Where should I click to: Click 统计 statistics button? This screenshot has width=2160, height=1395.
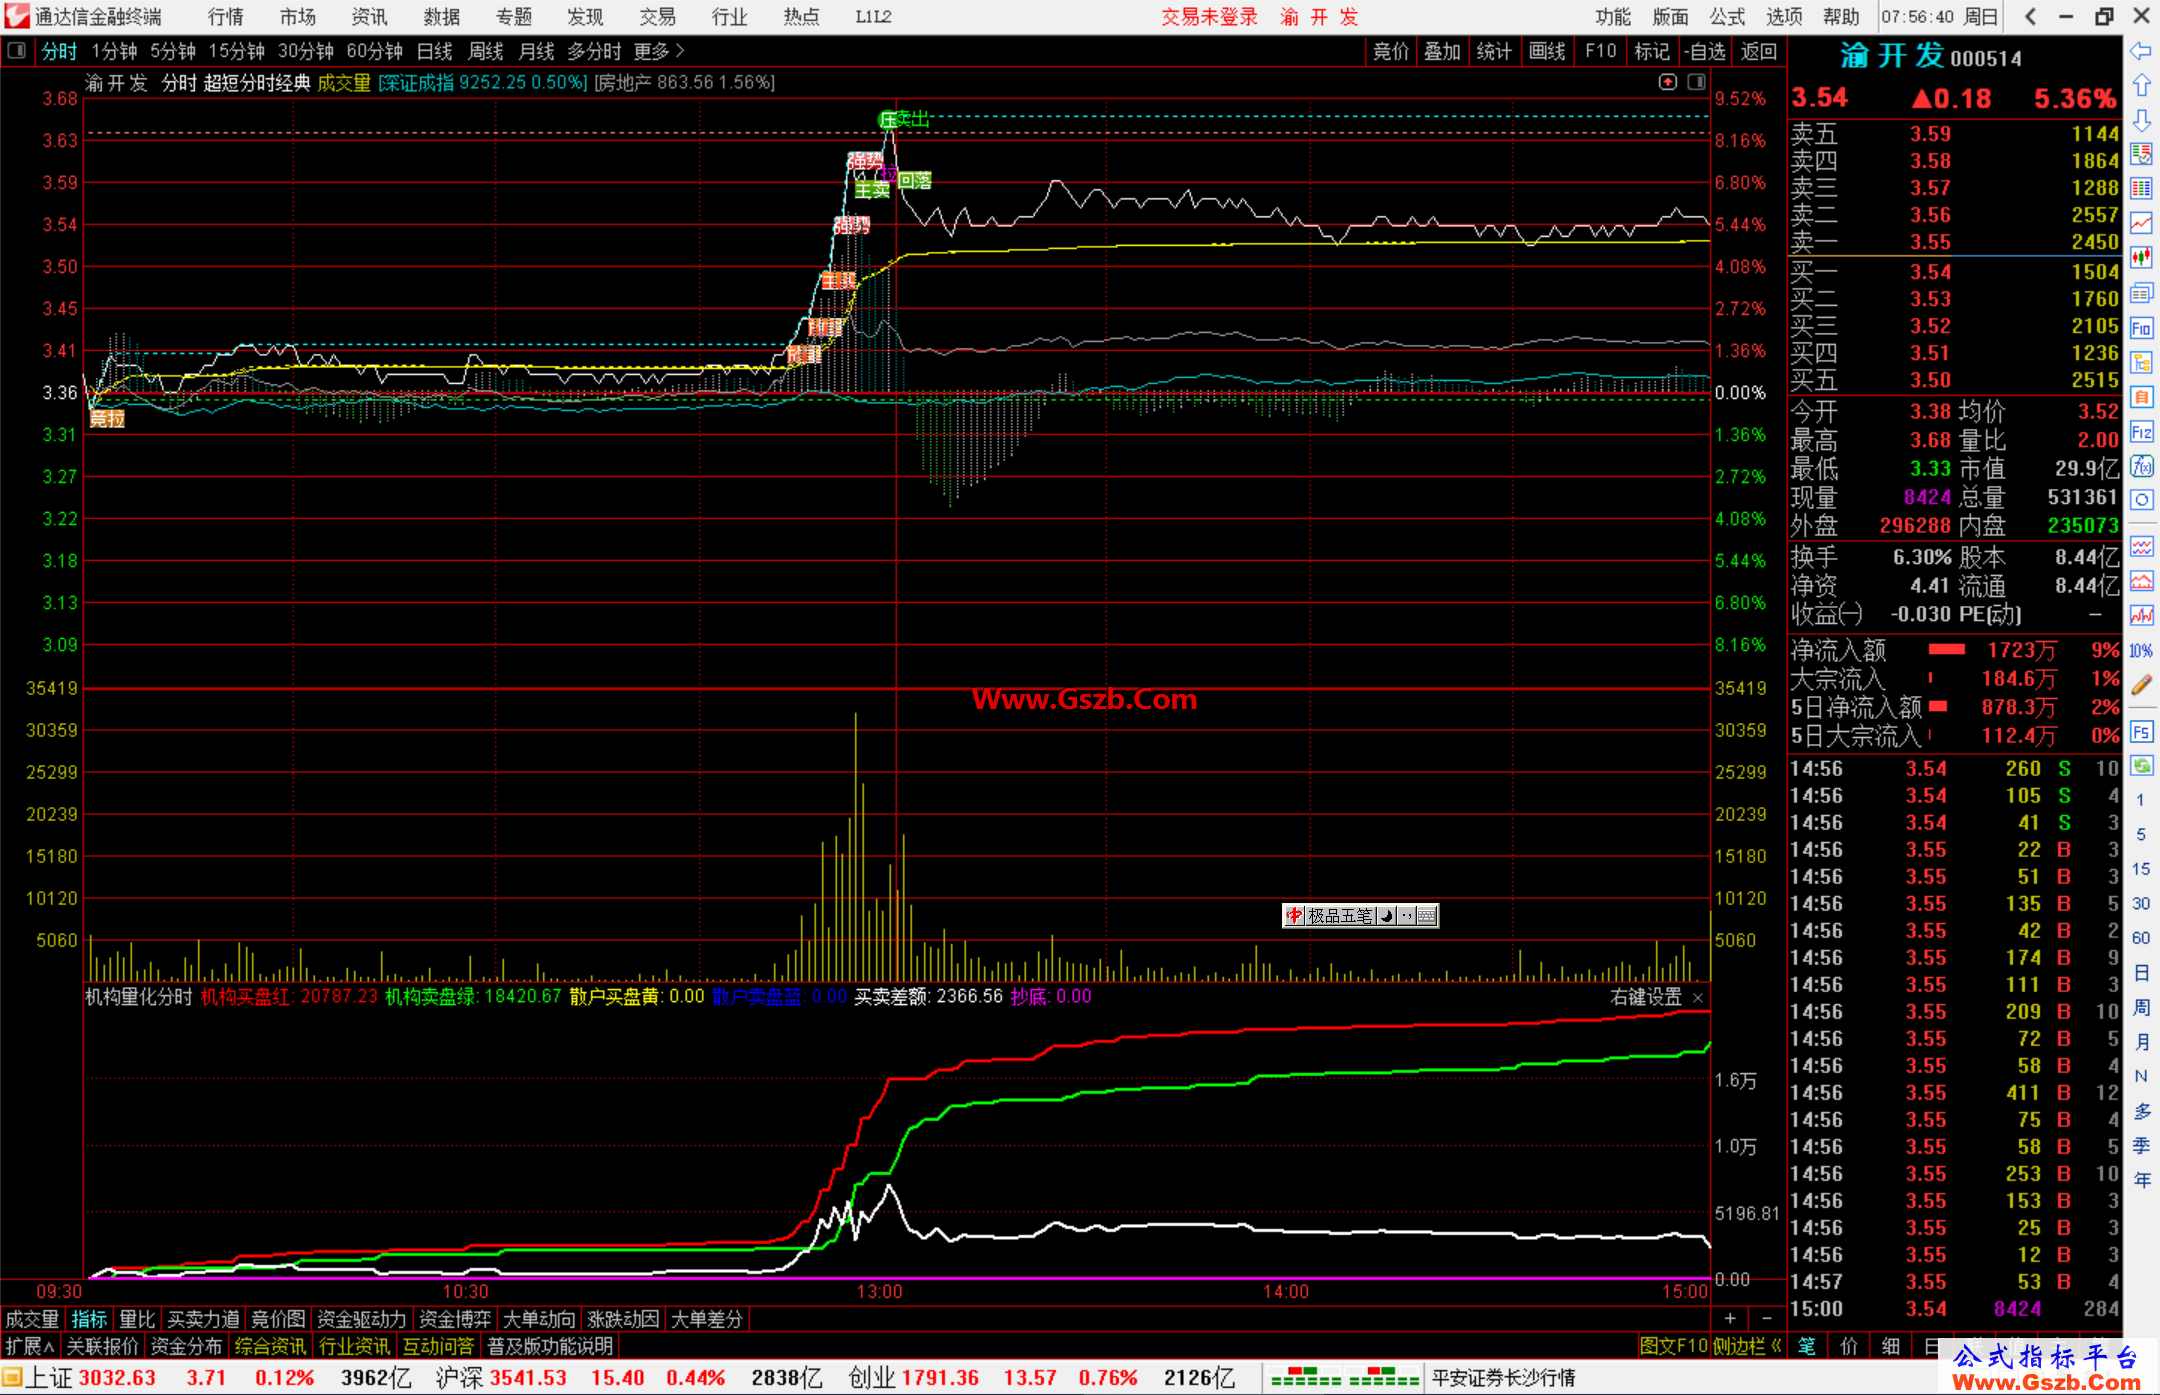(1495, 51)
